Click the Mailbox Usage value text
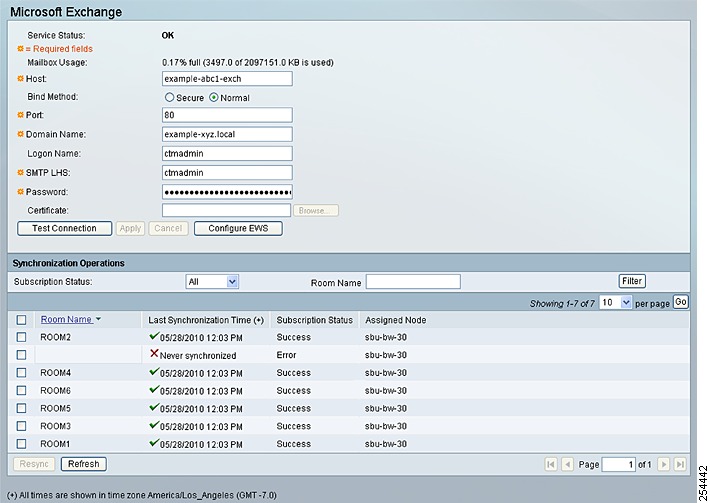Viewport: 710px width, 503px height. [x=248, y=62]
